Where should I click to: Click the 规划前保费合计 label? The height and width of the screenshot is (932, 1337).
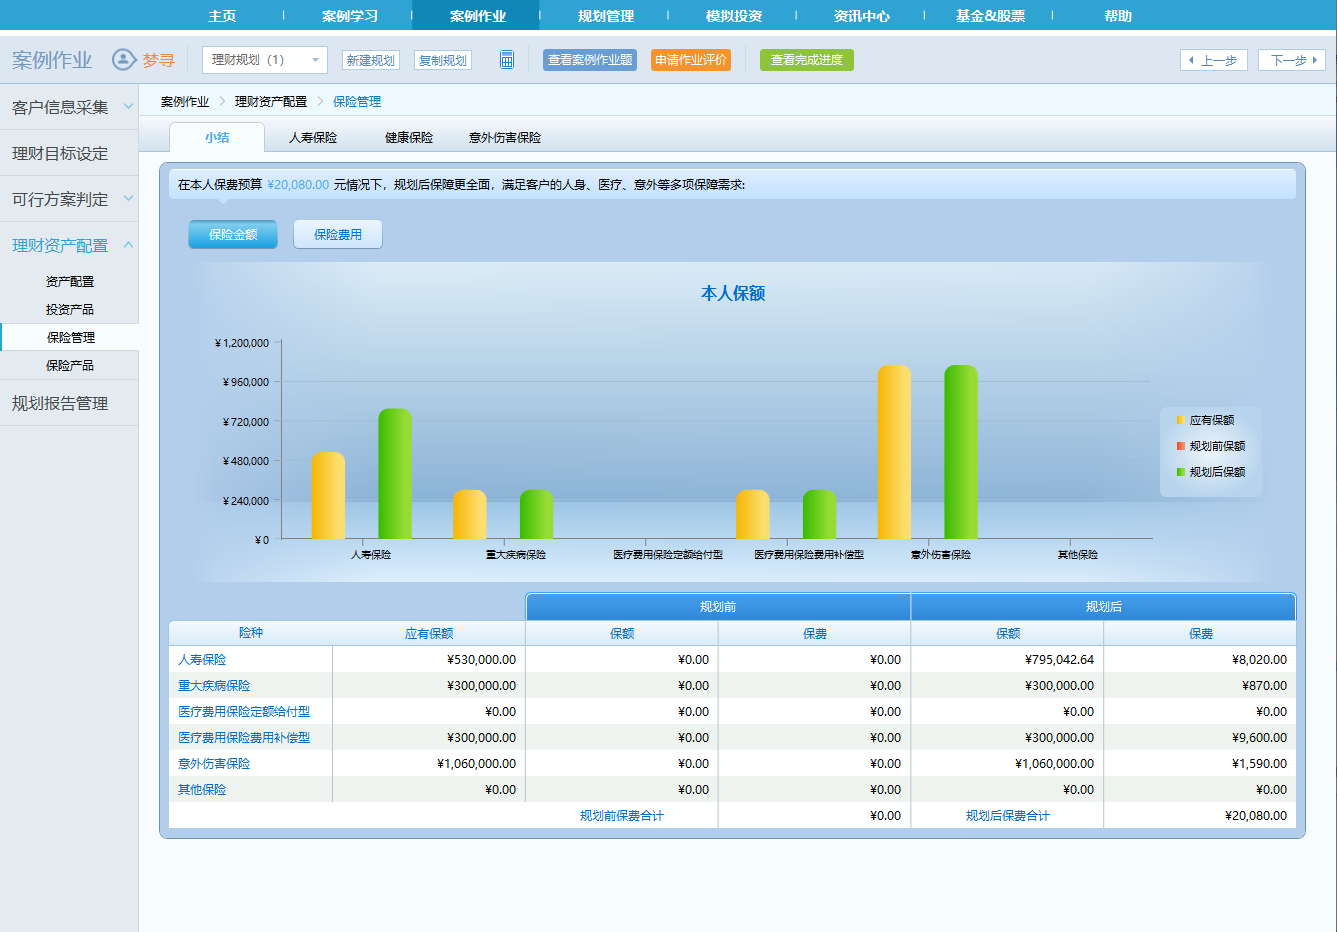622,816
